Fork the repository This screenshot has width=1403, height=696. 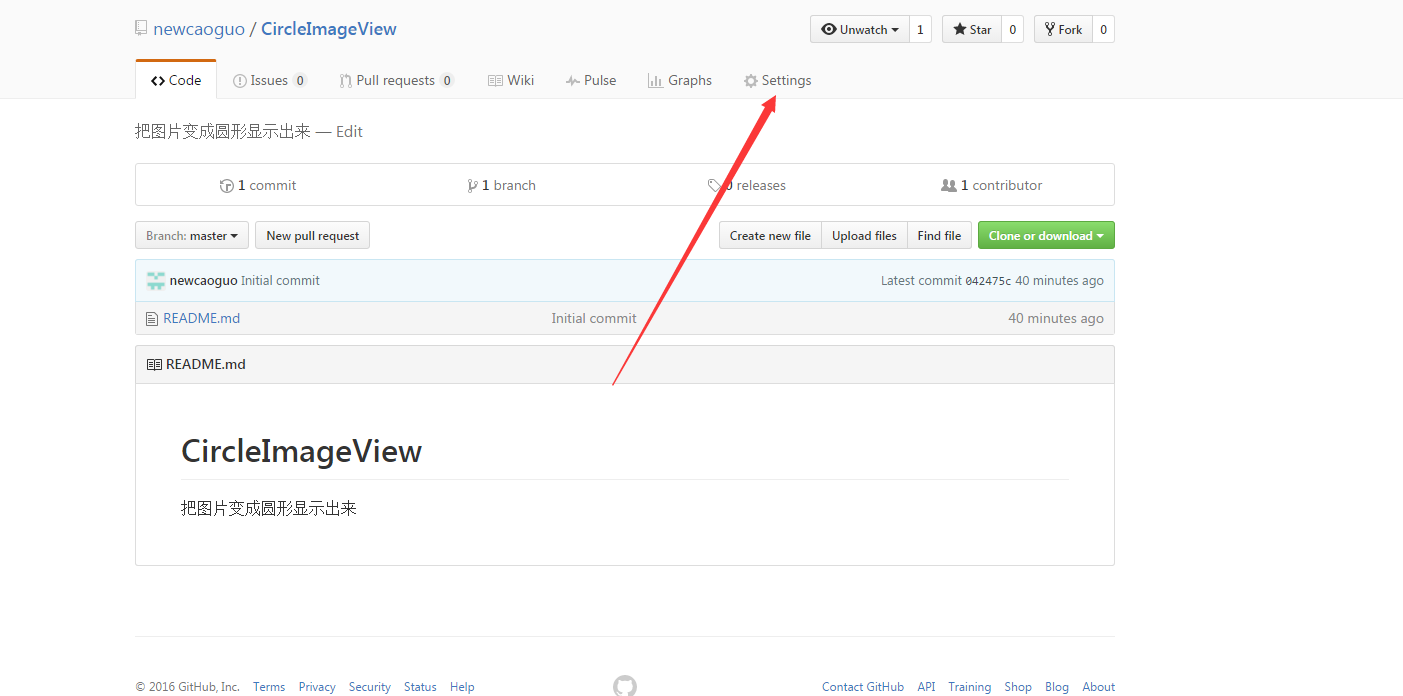[x=1063, y=30]
